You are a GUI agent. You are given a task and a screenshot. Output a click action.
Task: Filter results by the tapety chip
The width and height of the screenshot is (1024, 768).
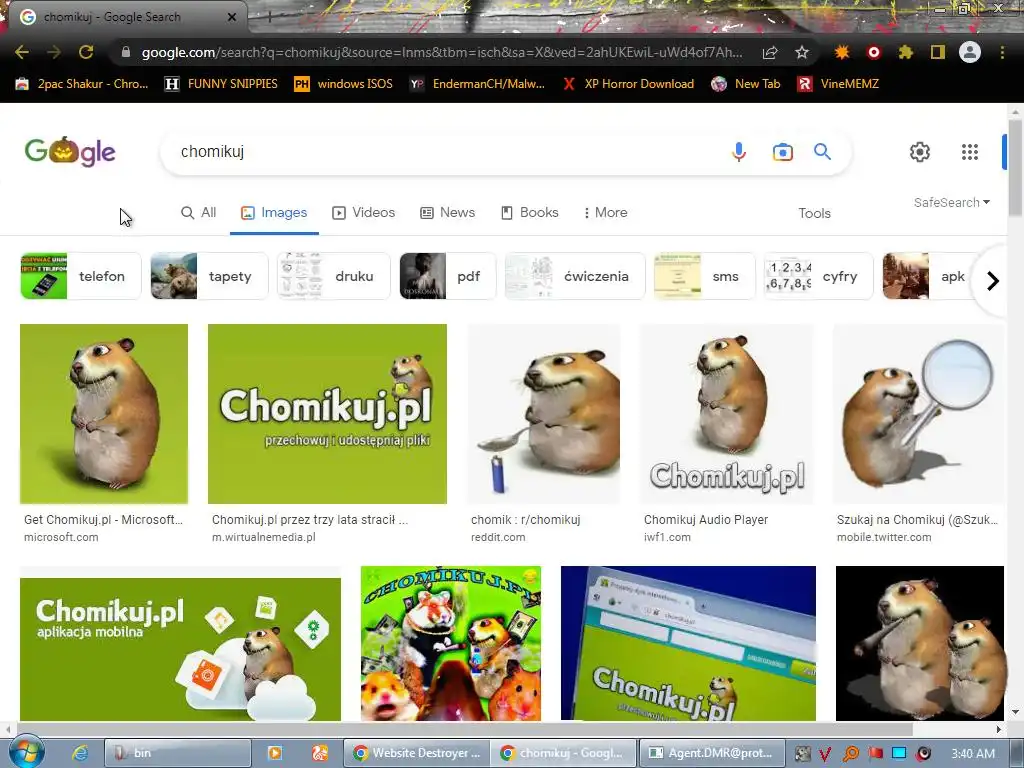pyautogui.click(x=209, y=276)
